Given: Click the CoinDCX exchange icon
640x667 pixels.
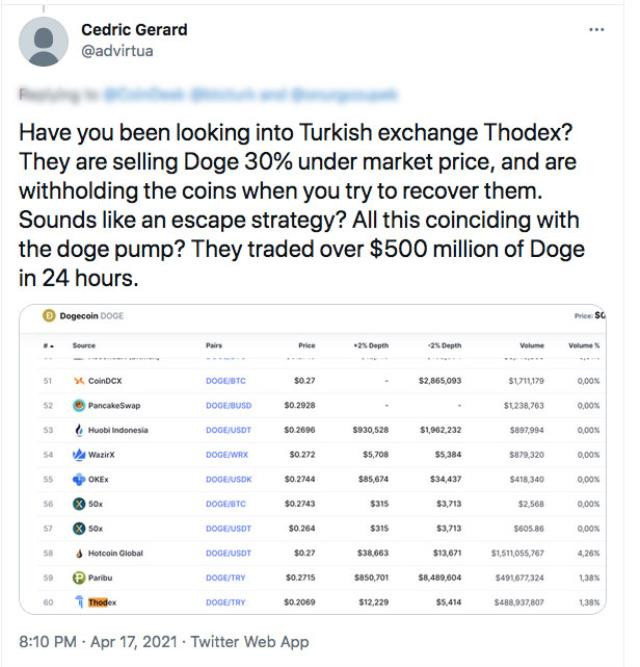Looking at the screenshot, I should (79, 380).
